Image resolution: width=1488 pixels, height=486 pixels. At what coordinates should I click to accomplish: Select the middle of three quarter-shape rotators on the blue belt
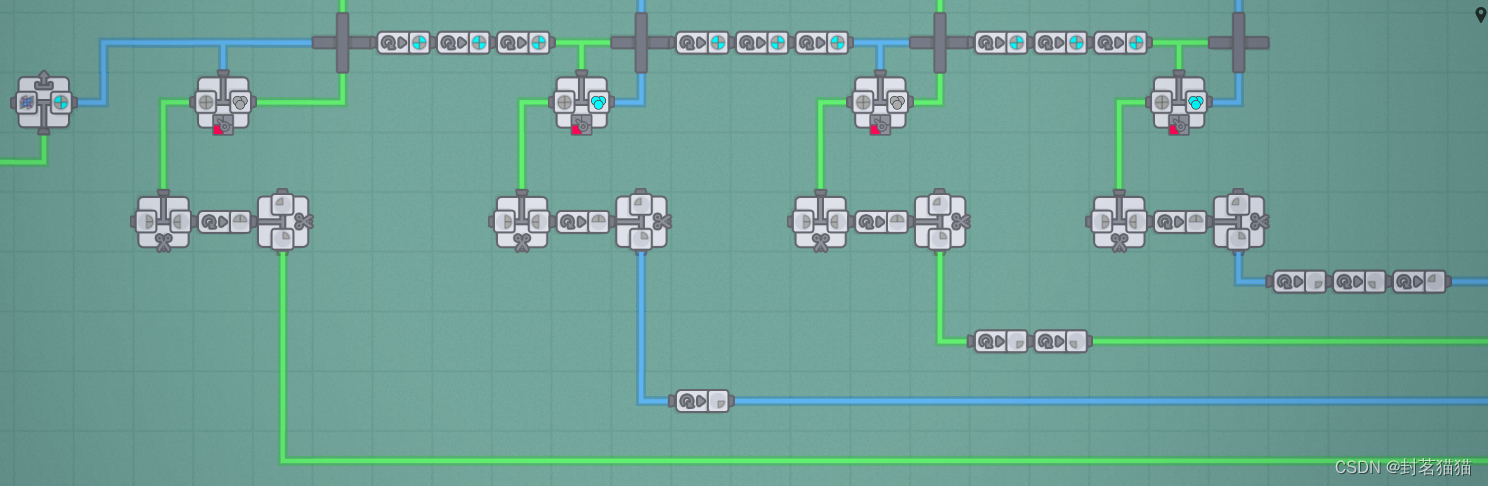point(1359,282)
